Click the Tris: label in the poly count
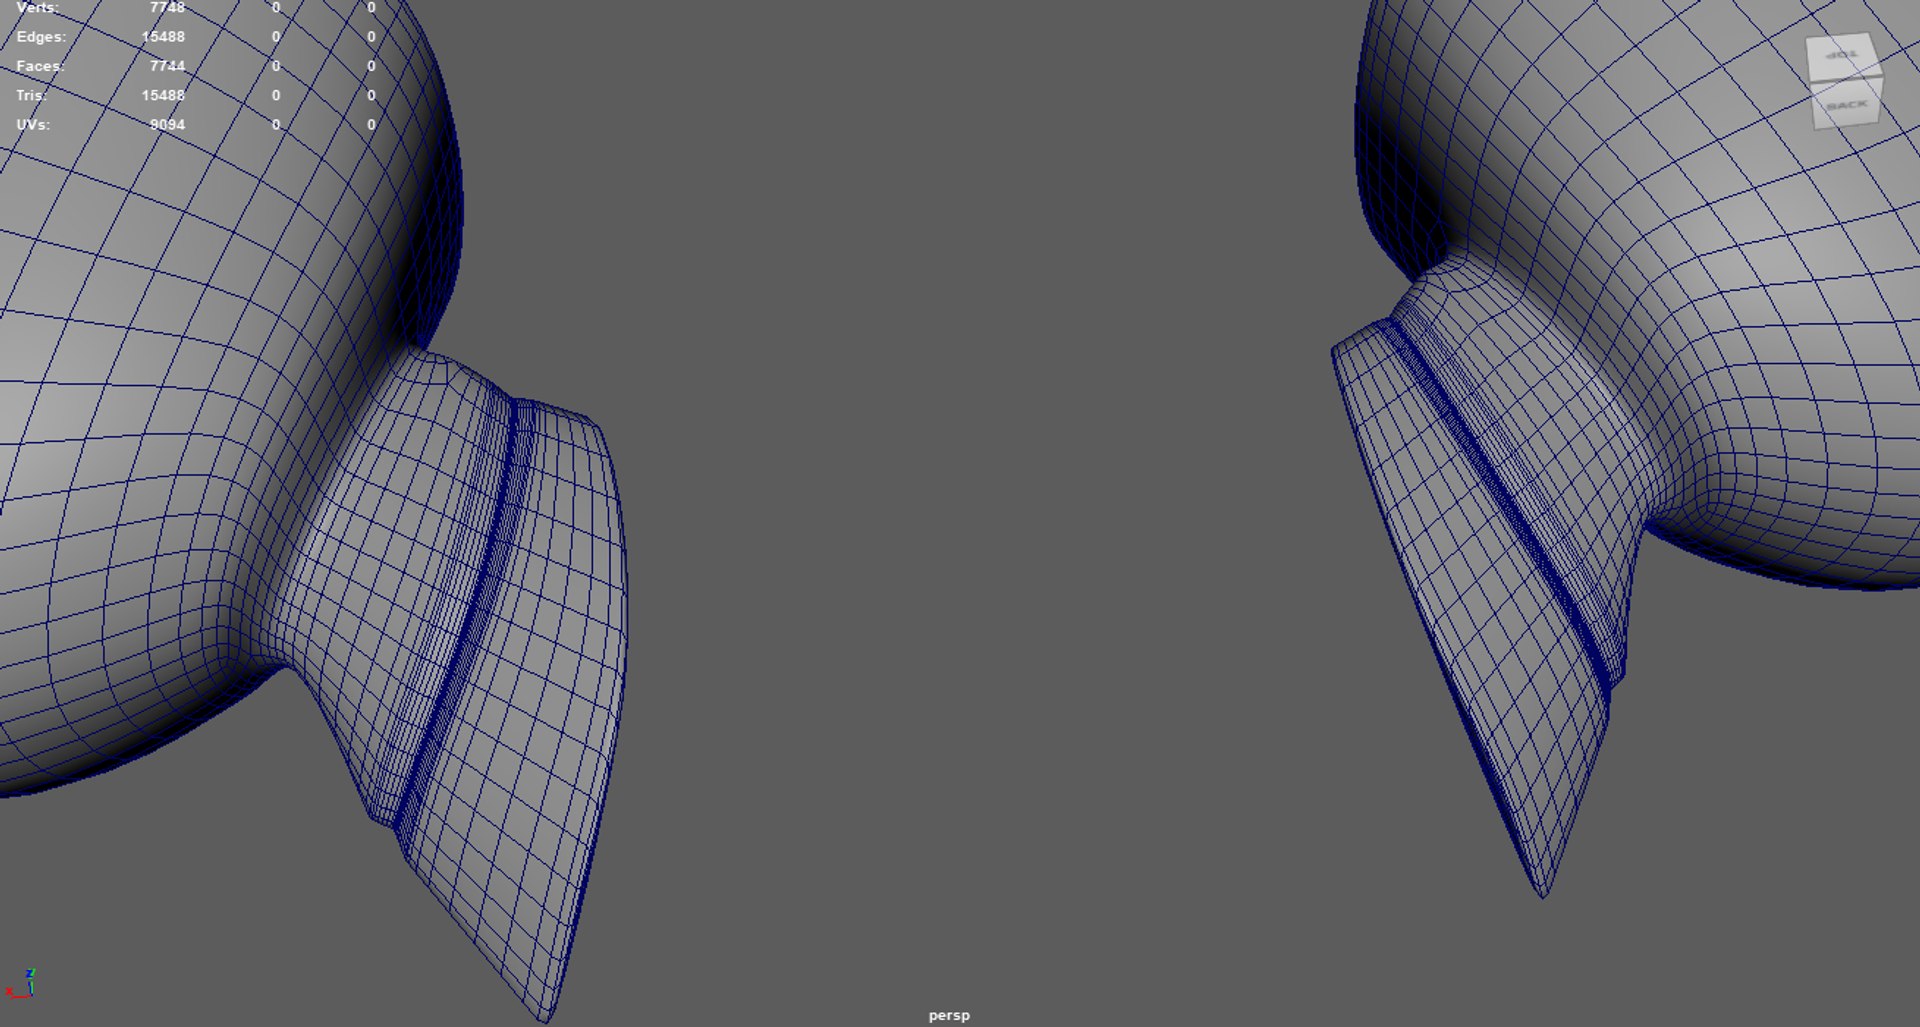Image resolution: width=1920 pixels, height=1027 pixels. (x=31, y=95)
